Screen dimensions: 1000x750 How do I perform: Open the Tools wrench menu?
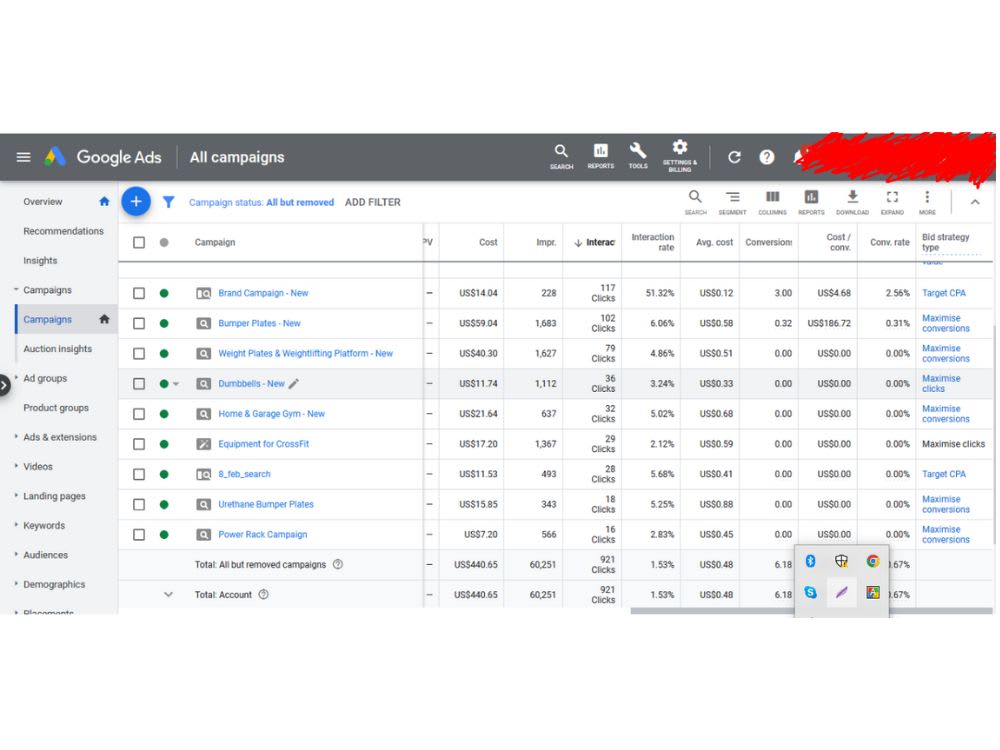click(638, 156)
